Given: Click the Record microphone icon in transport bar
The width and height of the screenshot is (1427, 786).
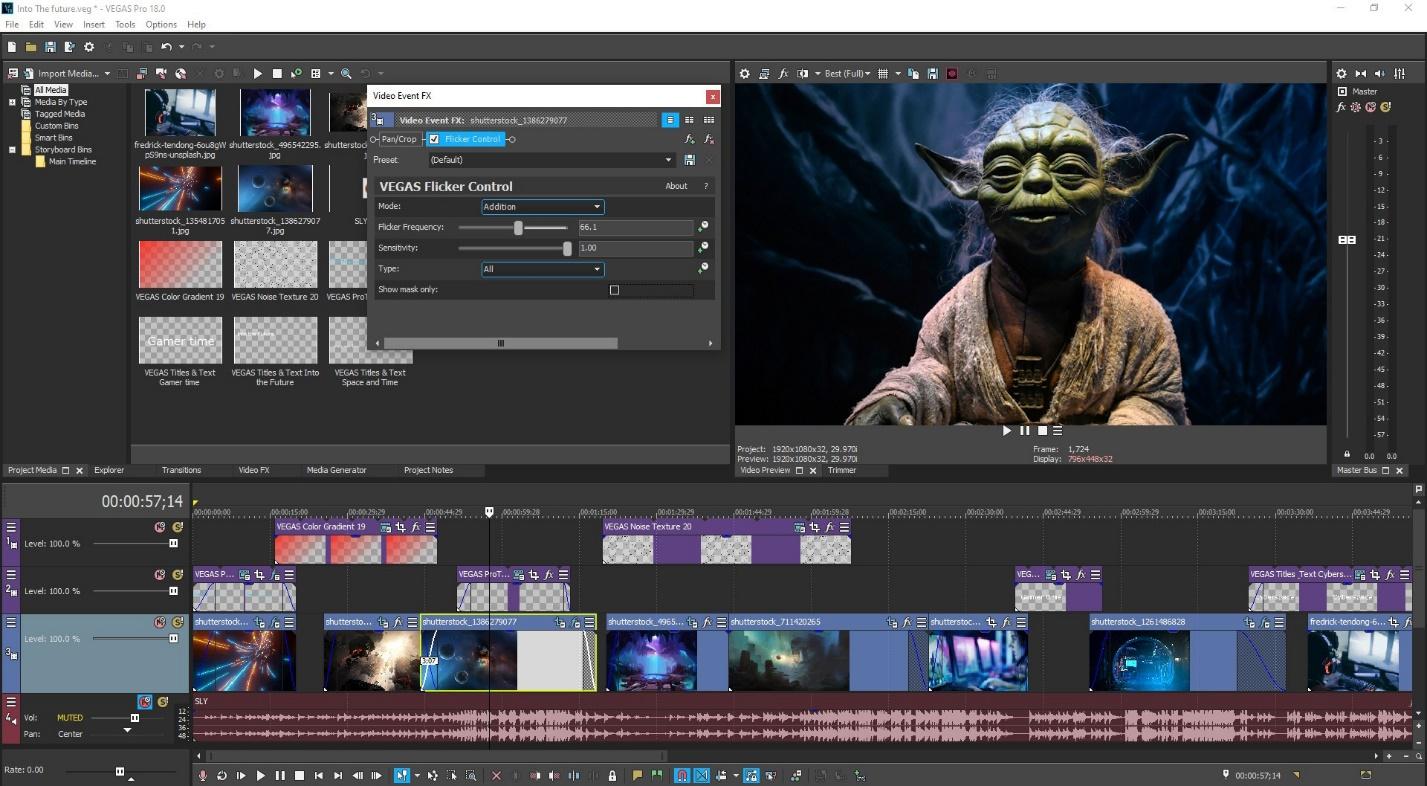Looking at the screenshot, I should tap(203, 775).
